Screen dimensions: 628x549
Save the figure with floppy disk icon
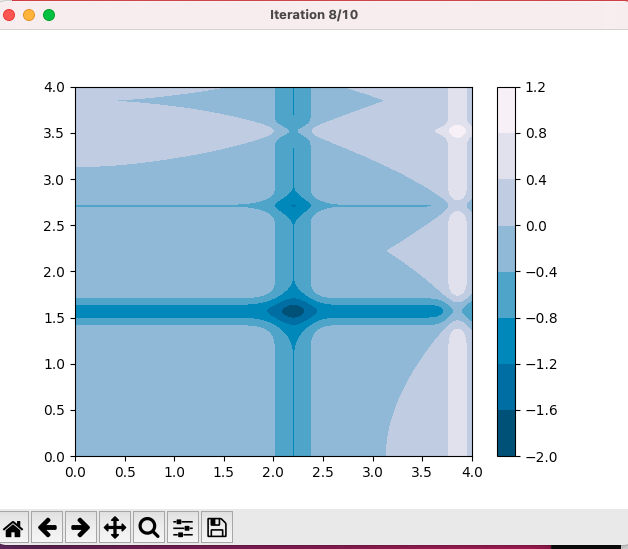point(217,527)
